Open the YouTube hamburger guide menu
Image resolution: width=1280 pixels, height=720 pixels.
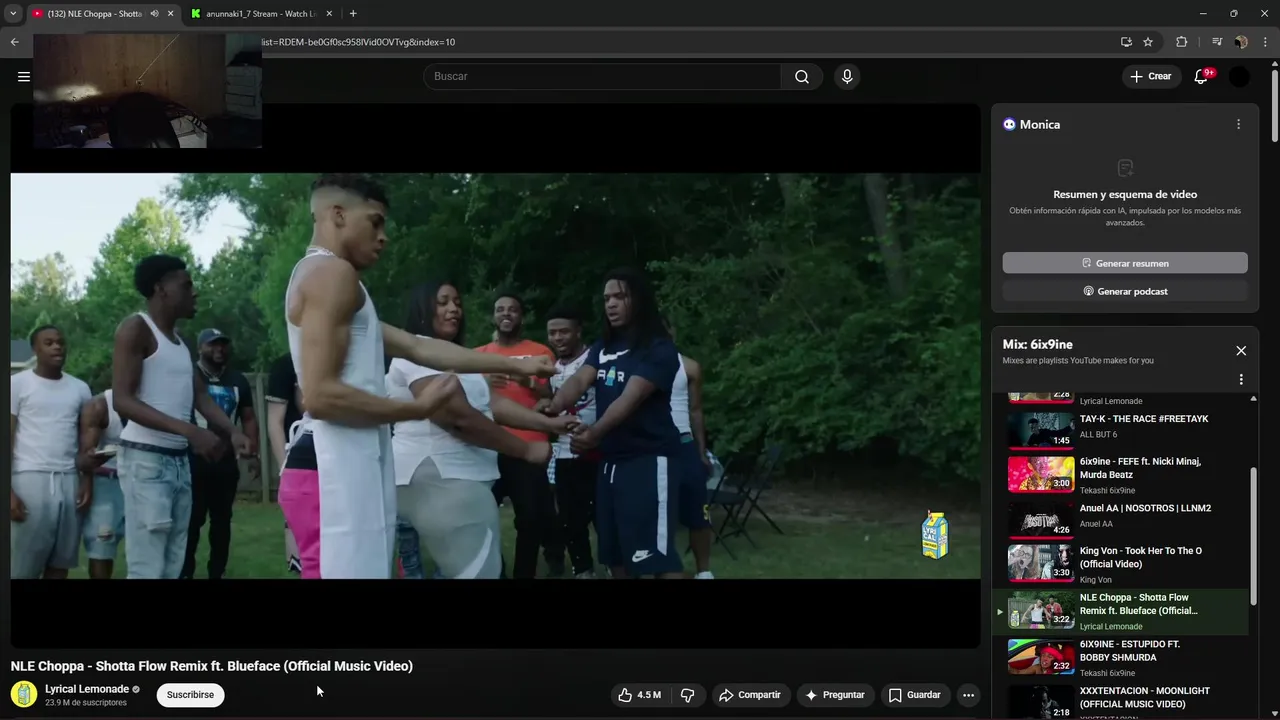click(x=24, y=76)
